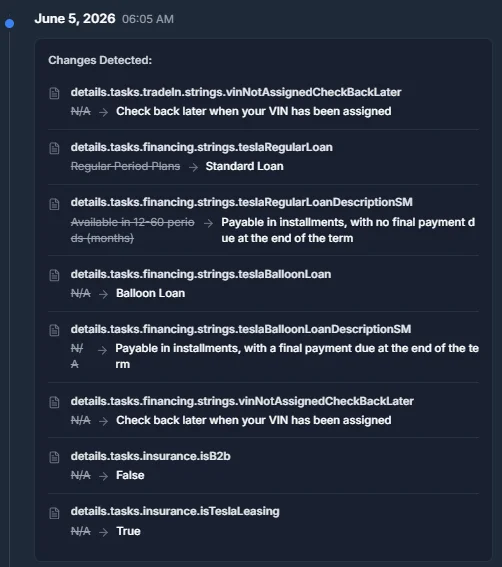The height and width of the screenshot is (567, 502).
Task: Click document icon beside teslaBalloonLoan key
Action: (54, 275)
